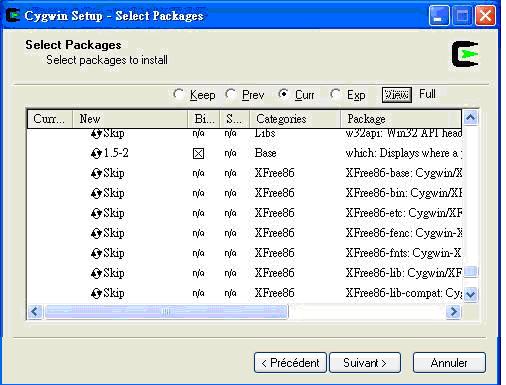Cycle version icon for w32api row
506x385 pixels.
[x=96, y=134]
